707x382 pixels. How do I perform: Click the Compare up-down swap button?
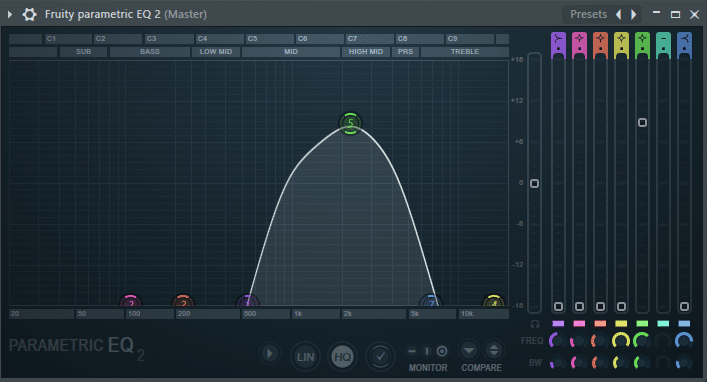494,350
